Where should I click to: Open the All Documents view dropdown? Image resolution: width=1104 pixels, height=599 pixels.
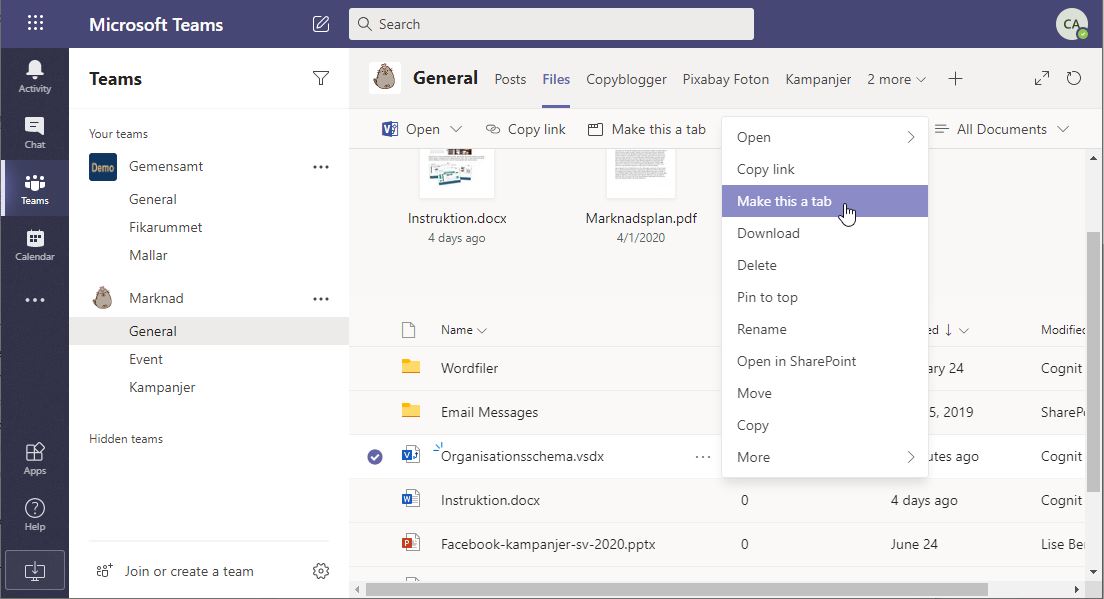pos(1002,129)
